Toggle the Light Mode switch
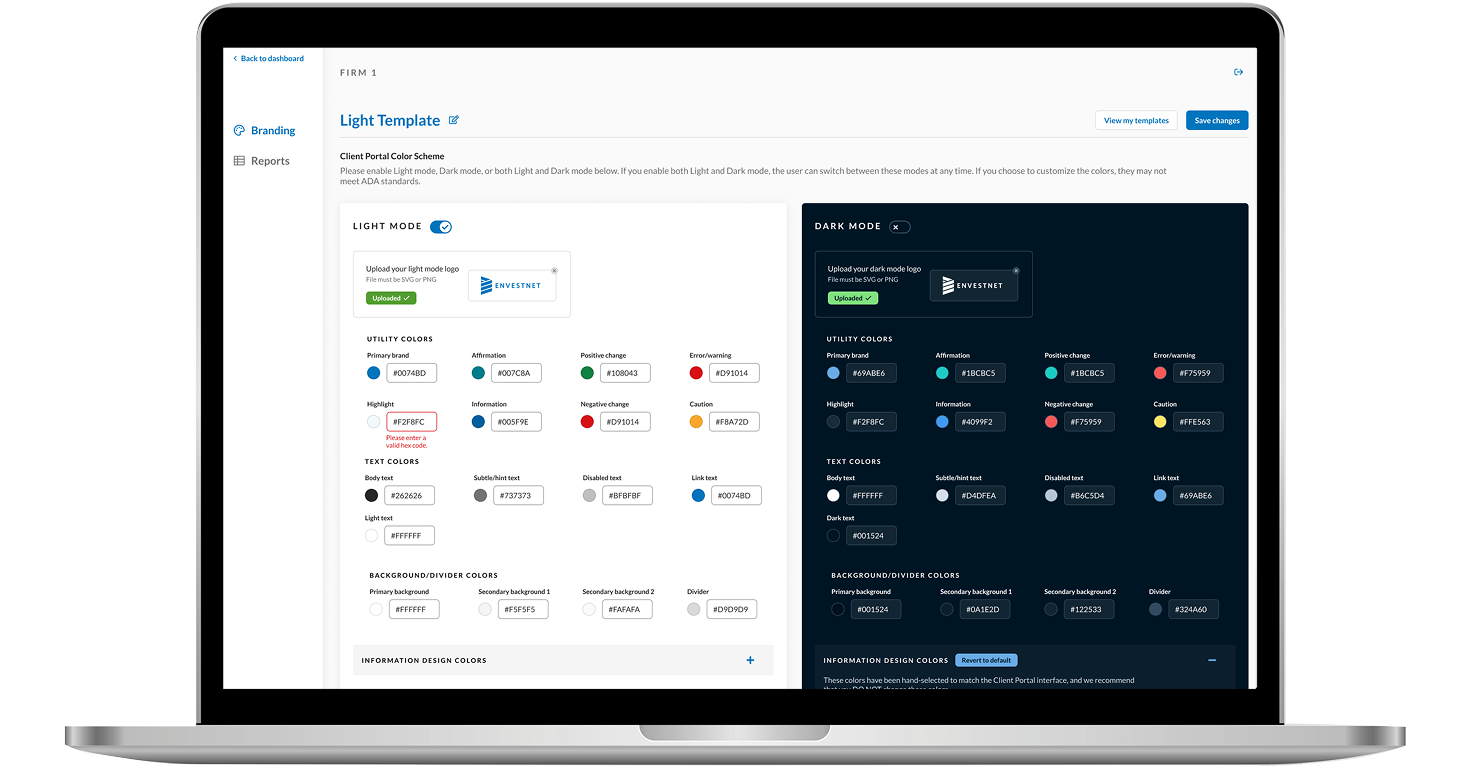 coord(441,227)
